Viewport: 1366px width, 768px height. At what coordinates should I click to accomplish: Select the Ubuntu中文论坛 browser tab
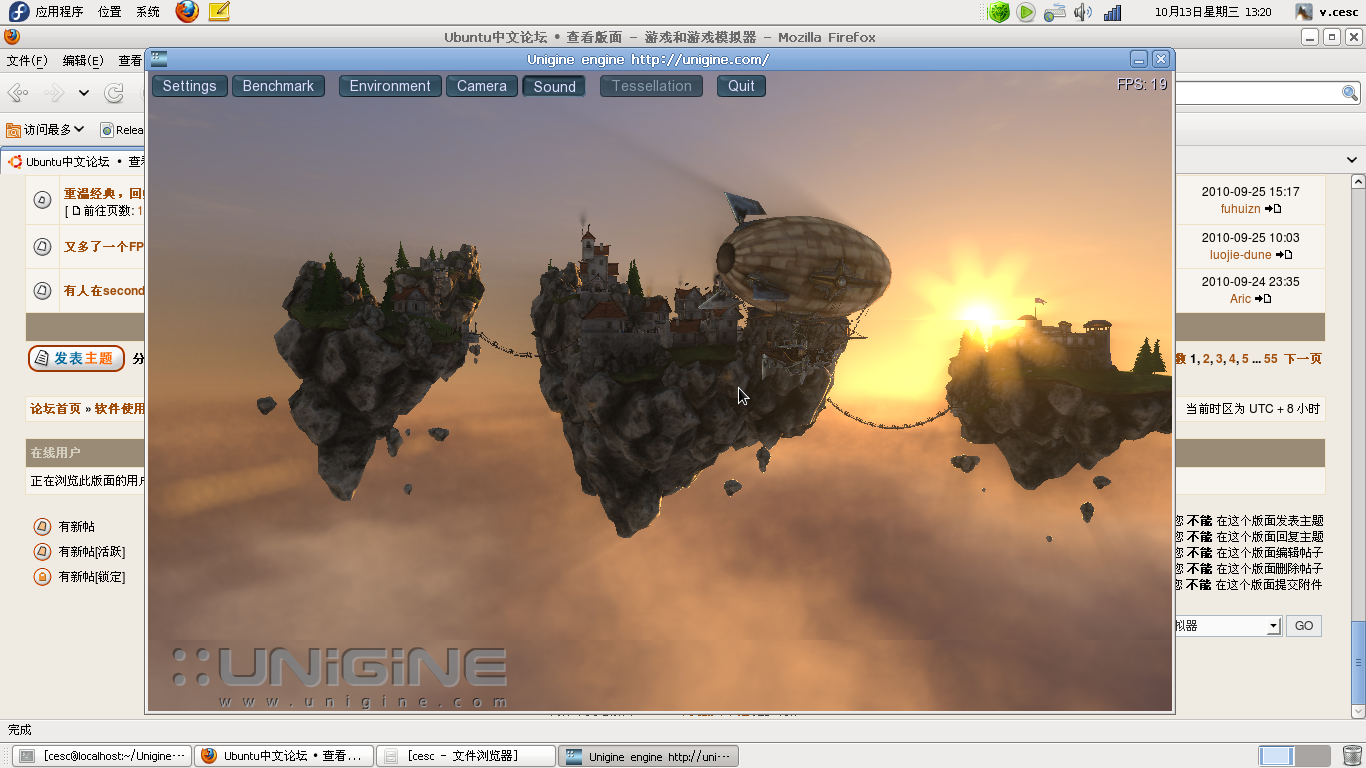(74, 161)
